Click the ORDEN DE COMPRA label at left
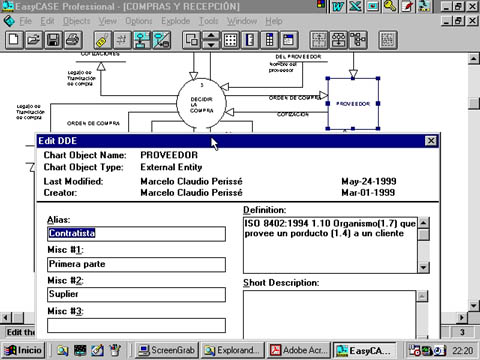Screen dimensions: 480x360 (93, 123)
